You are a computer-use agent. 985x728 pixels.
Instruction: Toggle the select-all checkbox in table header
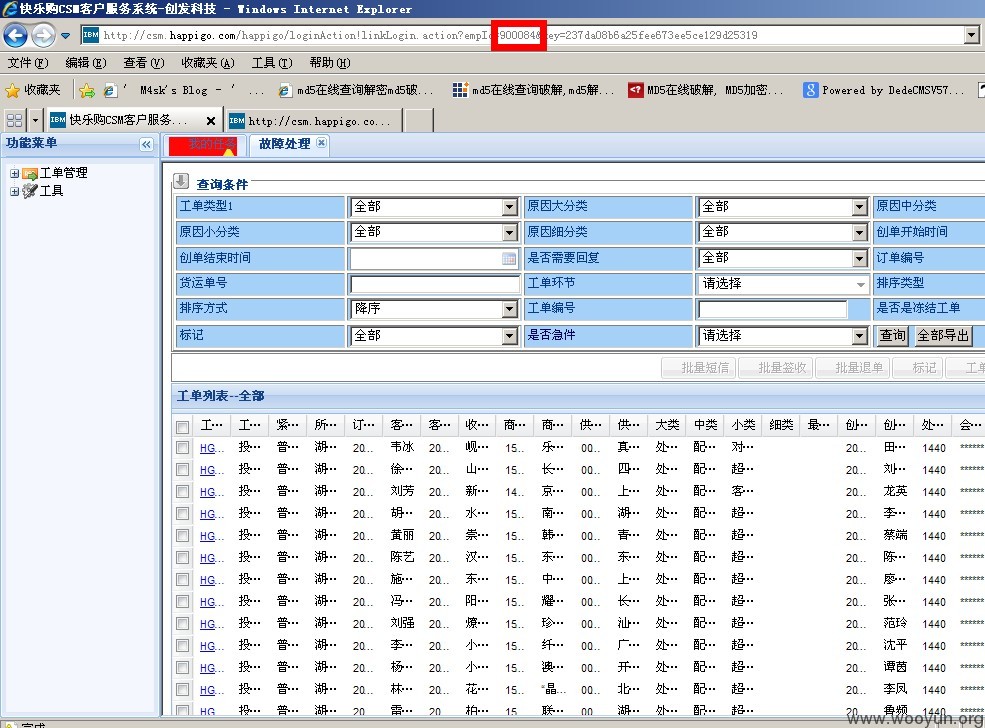(182, 427)
